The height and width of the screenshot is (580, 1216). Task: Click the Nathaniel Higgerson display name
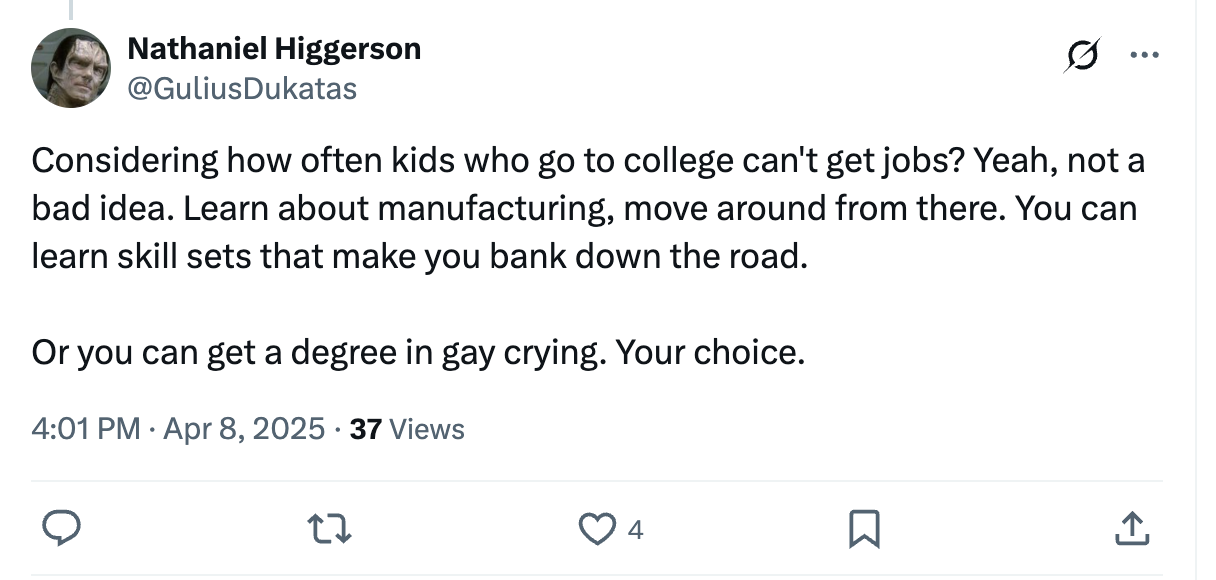click(x=274, y=48)
